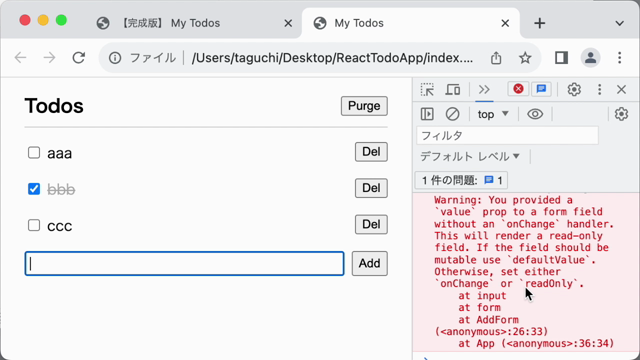
Task: Open the '1 件の問題' issues button
Action: 461,180
